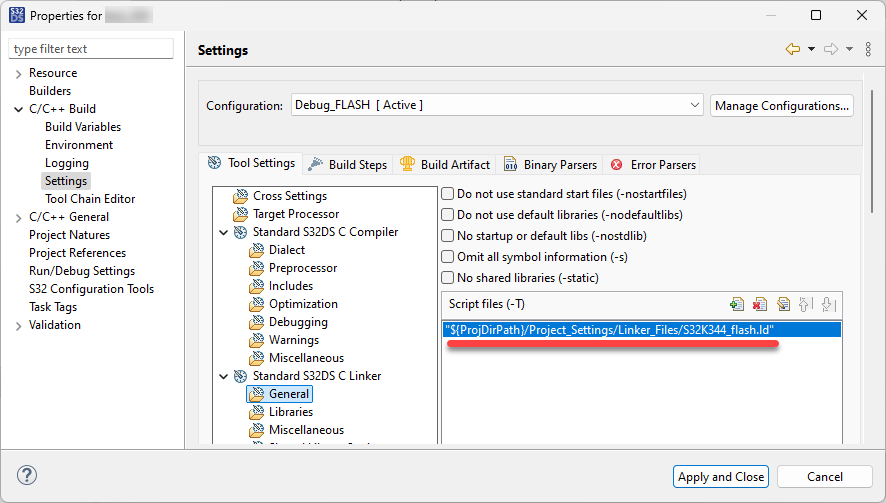Click the Debugging option icon
886x503 pixels.
(x=257, y=322)
